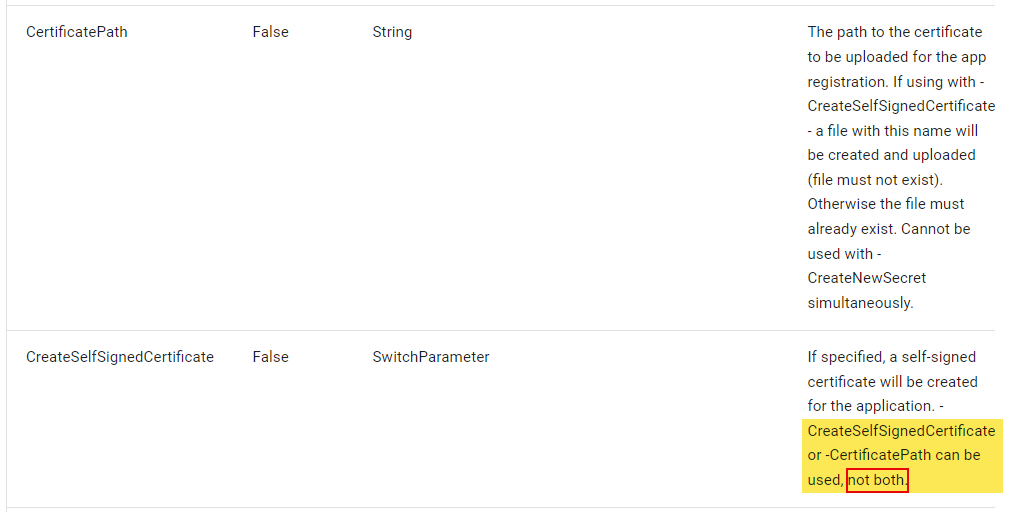The image size is (1015, 512).
Task: Click 'be created and uploaded' line
Action: point(891,155)
